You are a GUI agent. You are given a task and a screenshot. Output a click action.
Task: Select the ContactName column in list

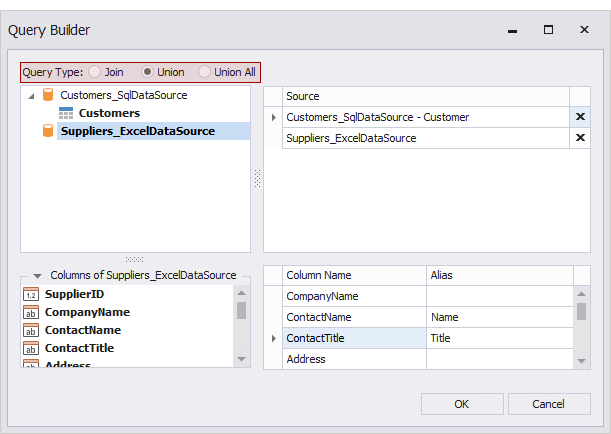[x=82, y=330]
